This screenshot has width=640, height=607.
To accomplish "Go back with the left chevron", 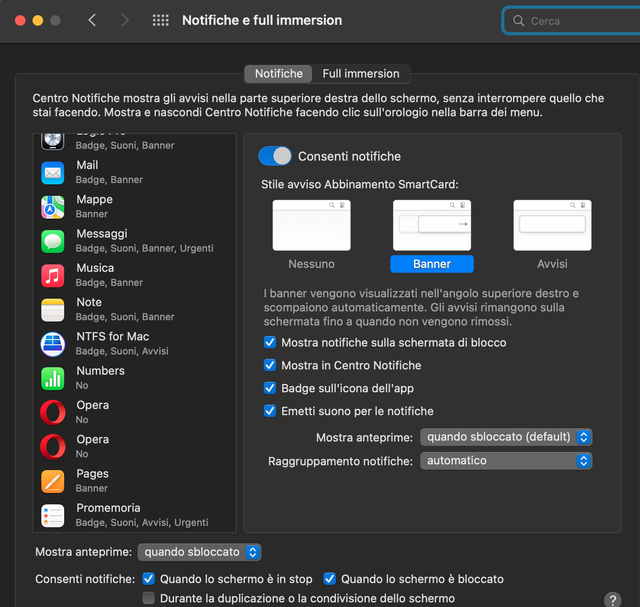I will [x=92, y=20].
